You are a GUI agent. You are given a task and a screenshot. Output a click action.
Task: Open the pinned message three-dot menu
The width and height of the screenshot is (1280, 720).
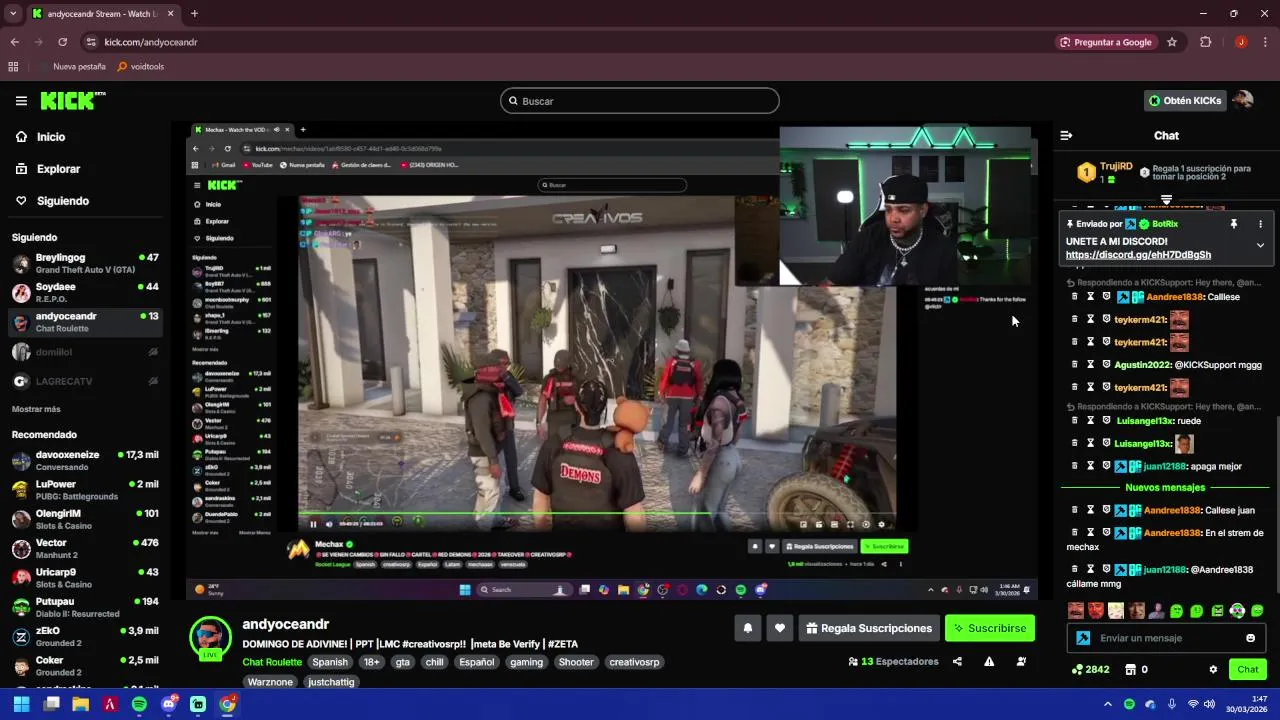(x=1260, y=224)
